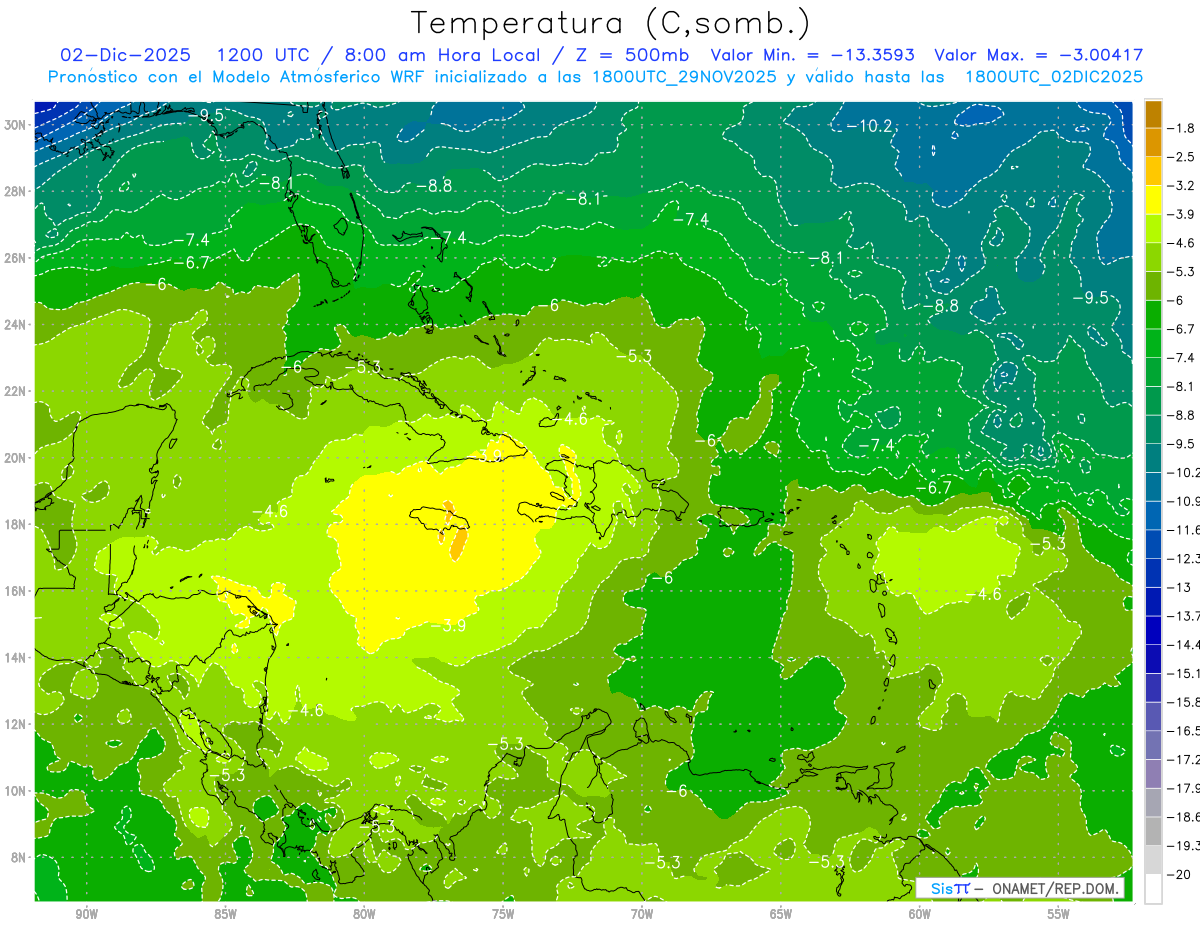
Task: Click the 90W longitude axis label
Action: (x=86, y=914)
